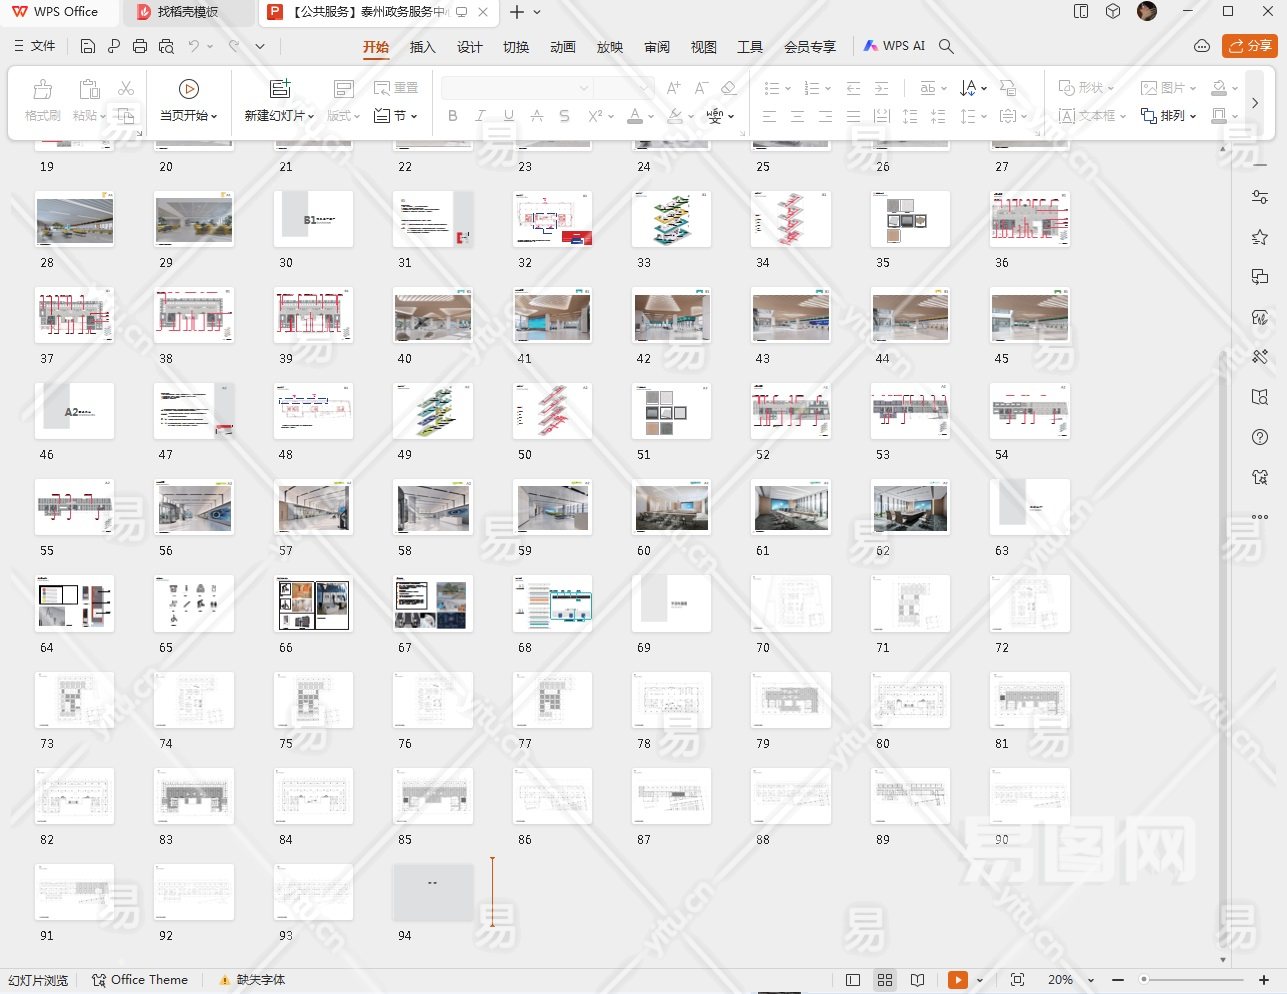
Task: Switch to normal view in status bar
Action: point(853,980)
